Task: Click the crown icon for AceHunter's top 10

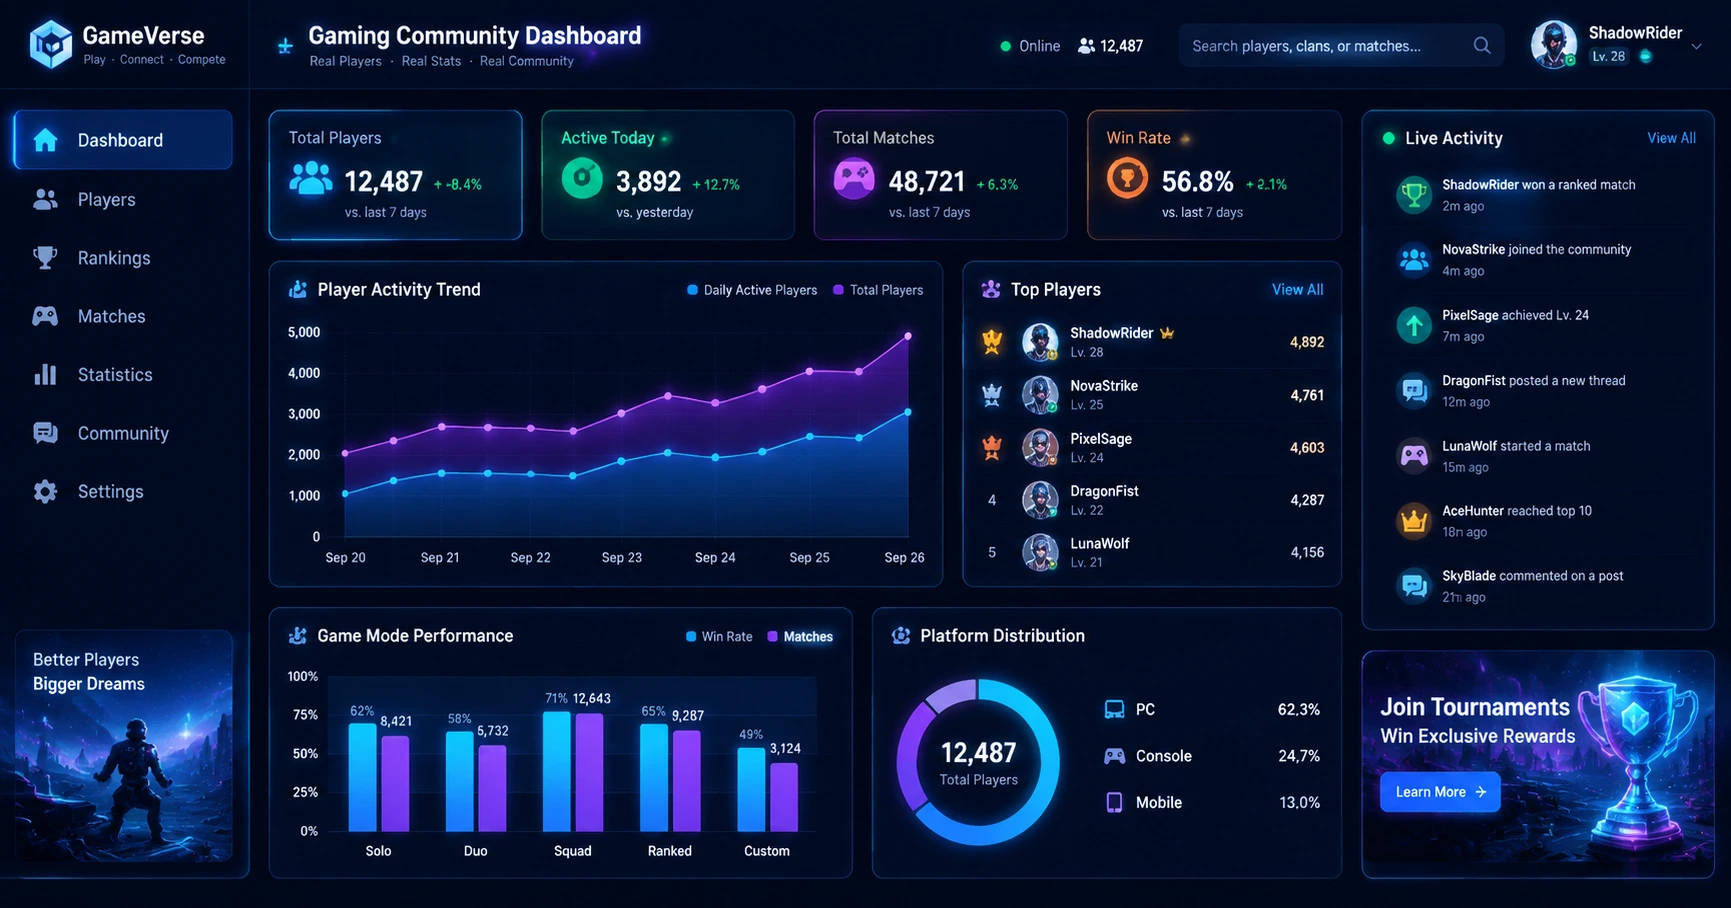Action: [x=1414, y=521]
